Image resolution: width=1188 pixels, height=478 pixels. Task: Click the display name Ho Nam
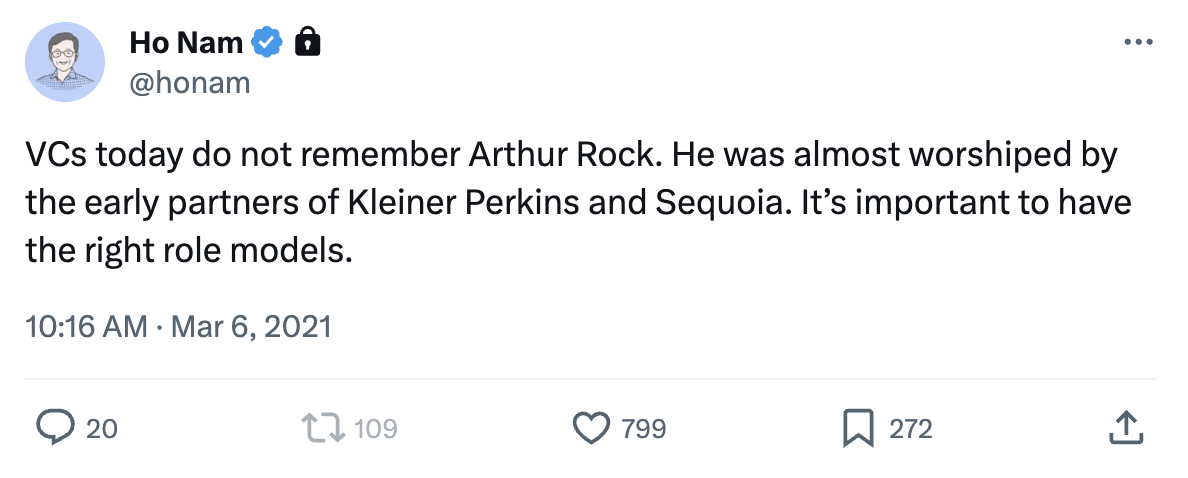(x=186, y=43)
